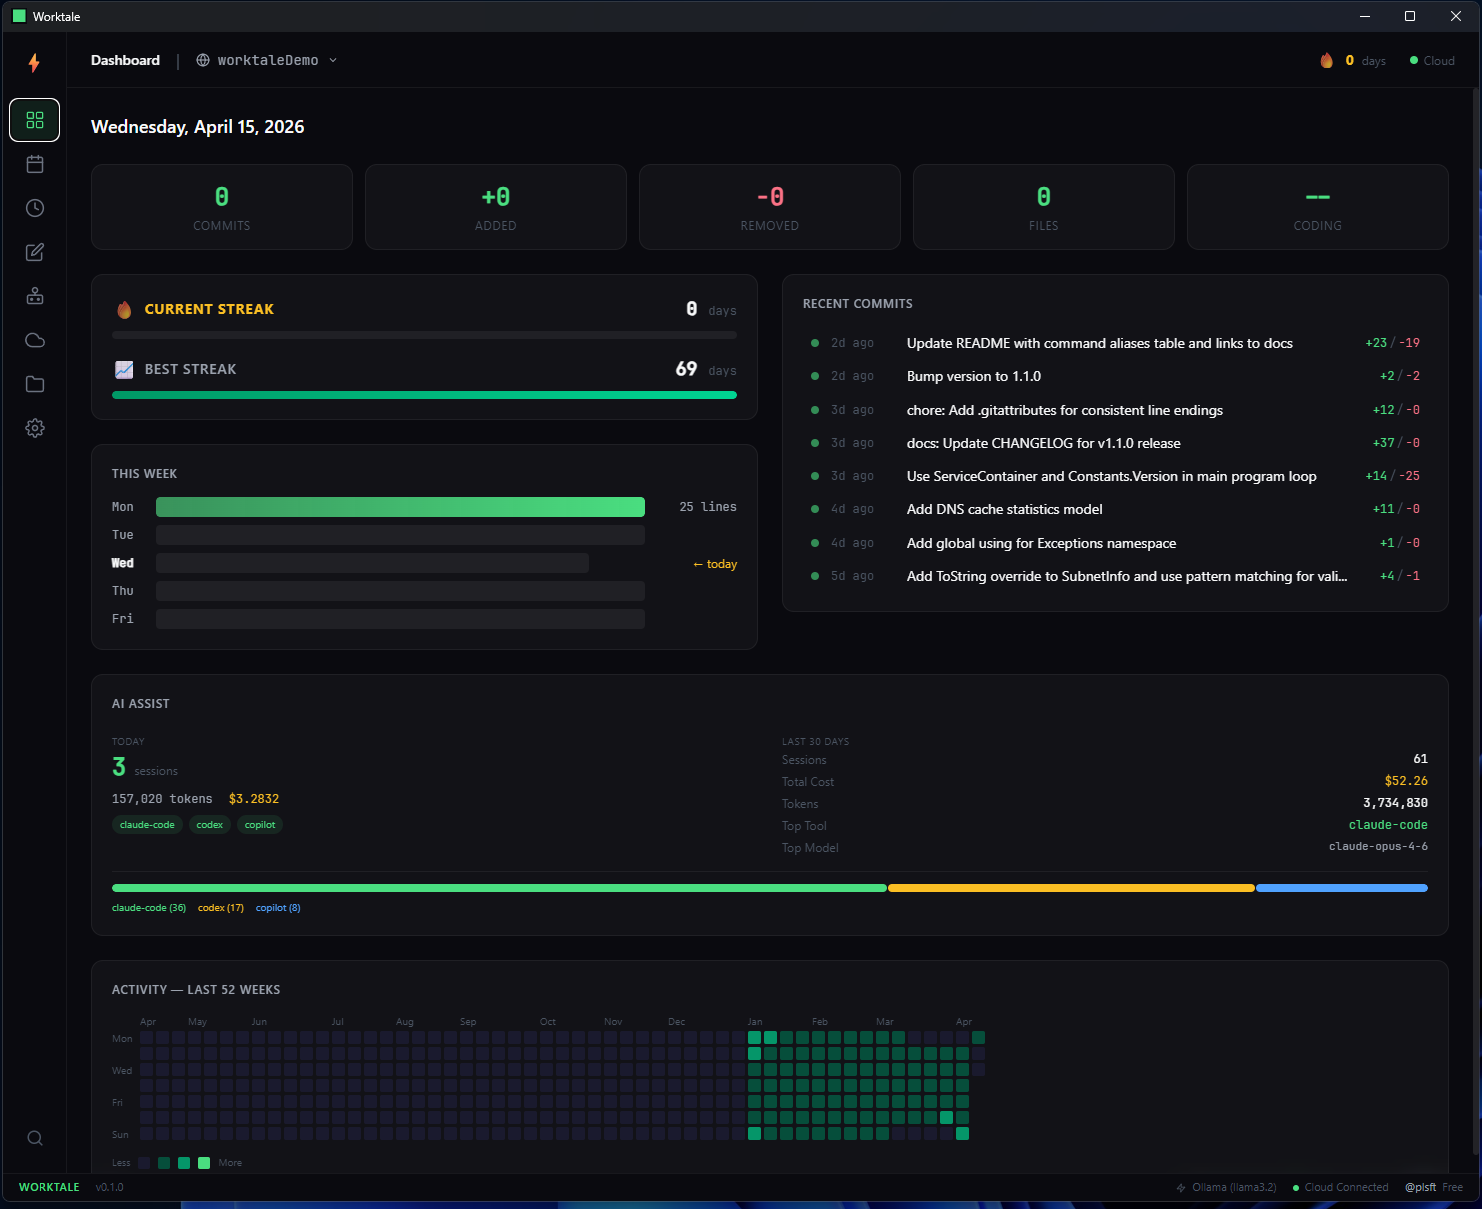1482x1209 pixels.
Task: Select the codex tag chip
Action: (209, 824)
